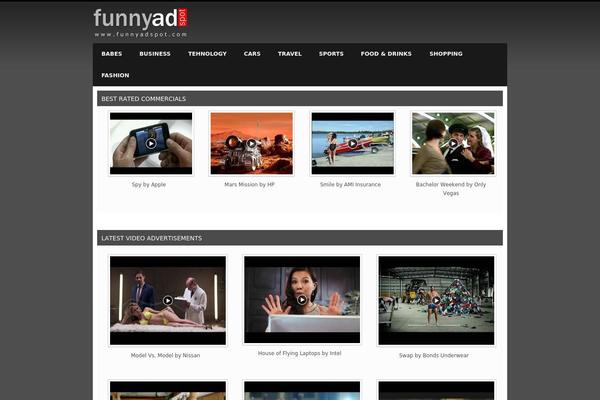Screen dimensions: 600x400
Task: Open the Model Vs. Model by Nissan link
Action: point(165,355)
